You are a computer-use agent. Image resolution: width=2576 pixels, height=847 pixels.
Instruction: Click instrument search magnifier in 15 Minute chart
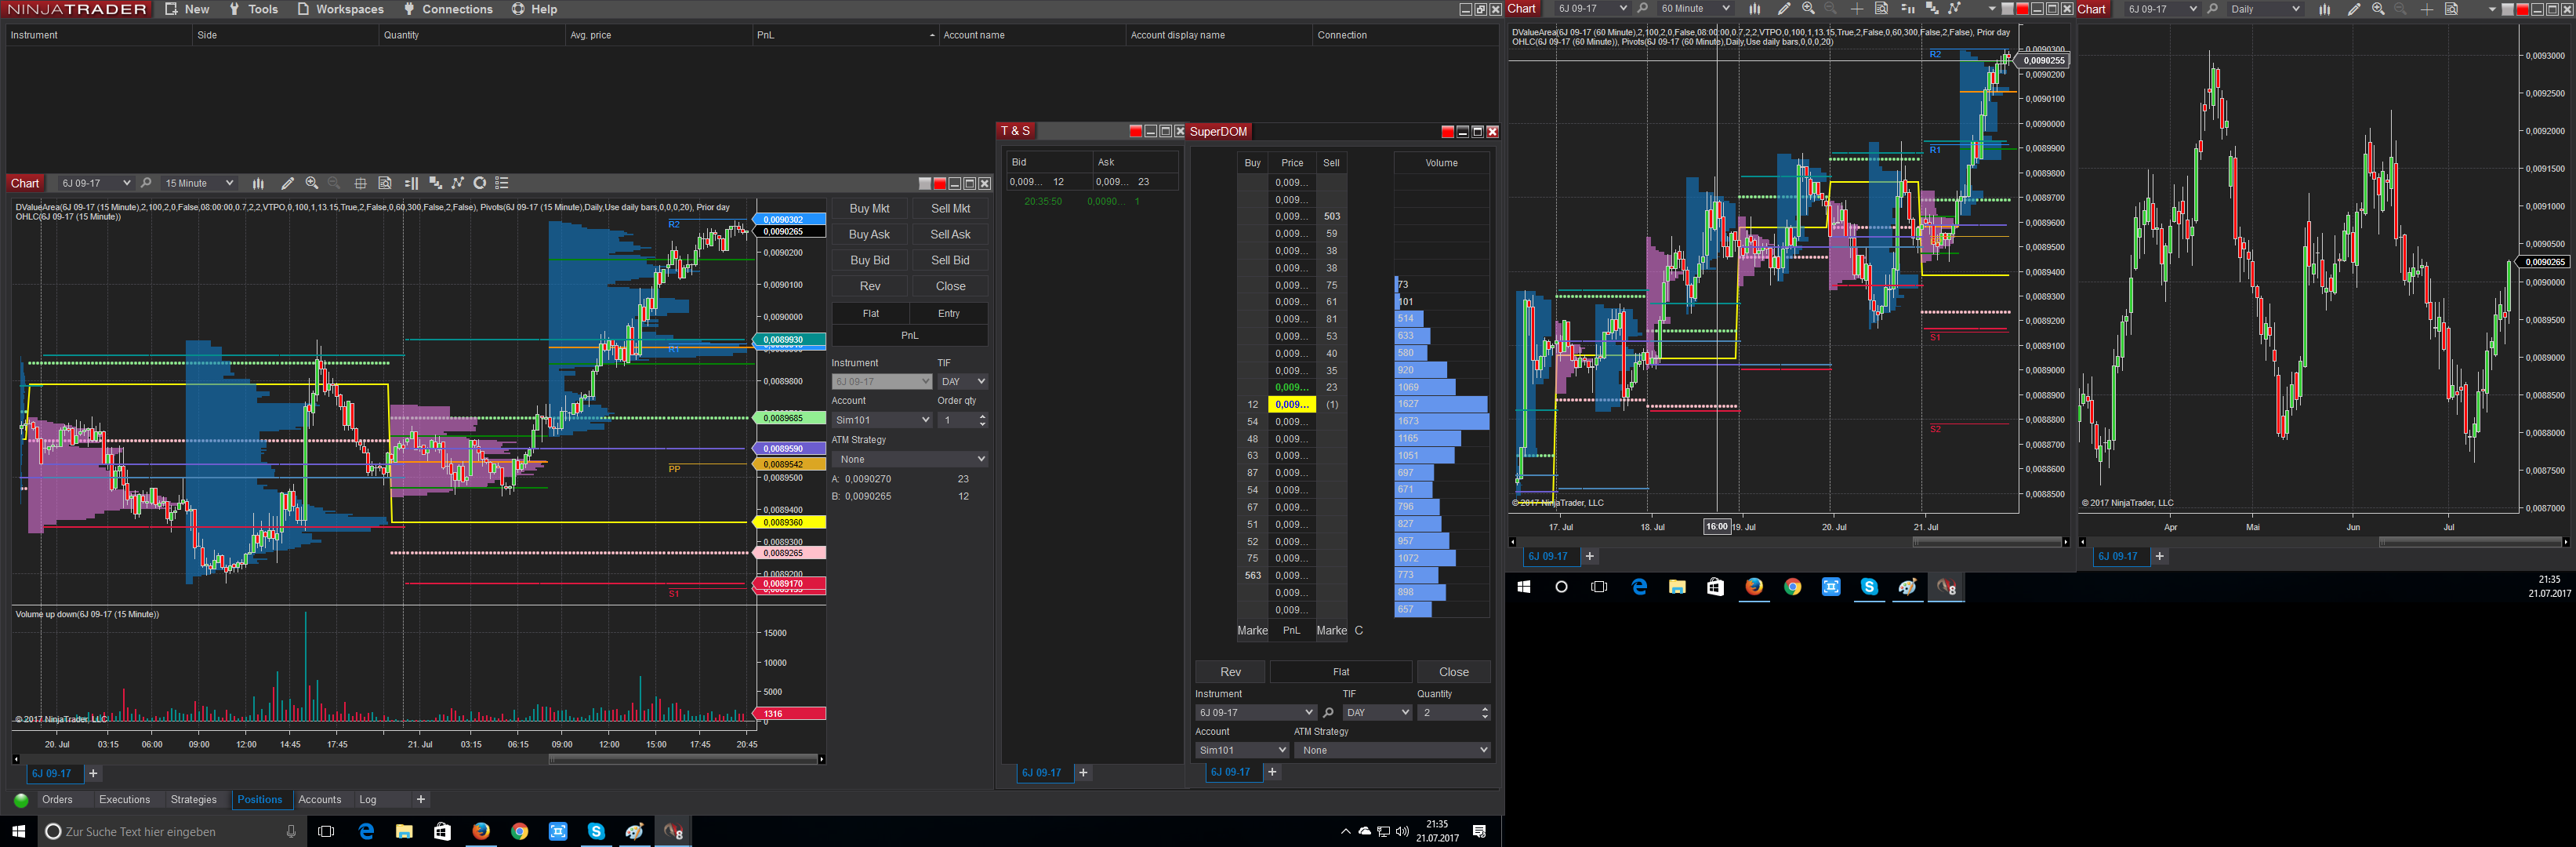click(146, 183)
